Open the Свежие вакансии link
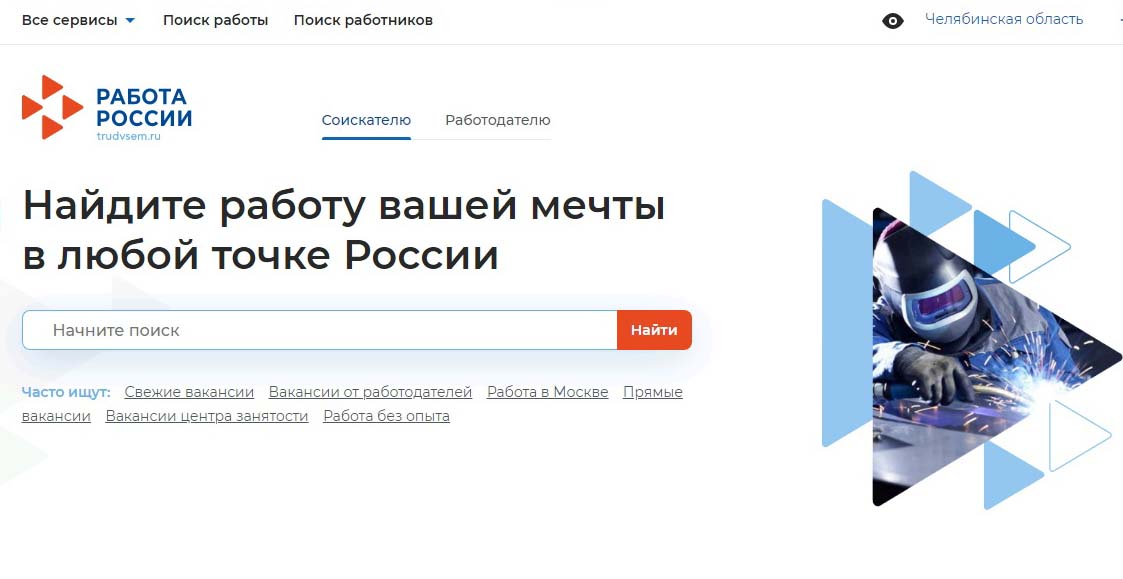The height and width of the screenshot is (579, 1123). 189,392
